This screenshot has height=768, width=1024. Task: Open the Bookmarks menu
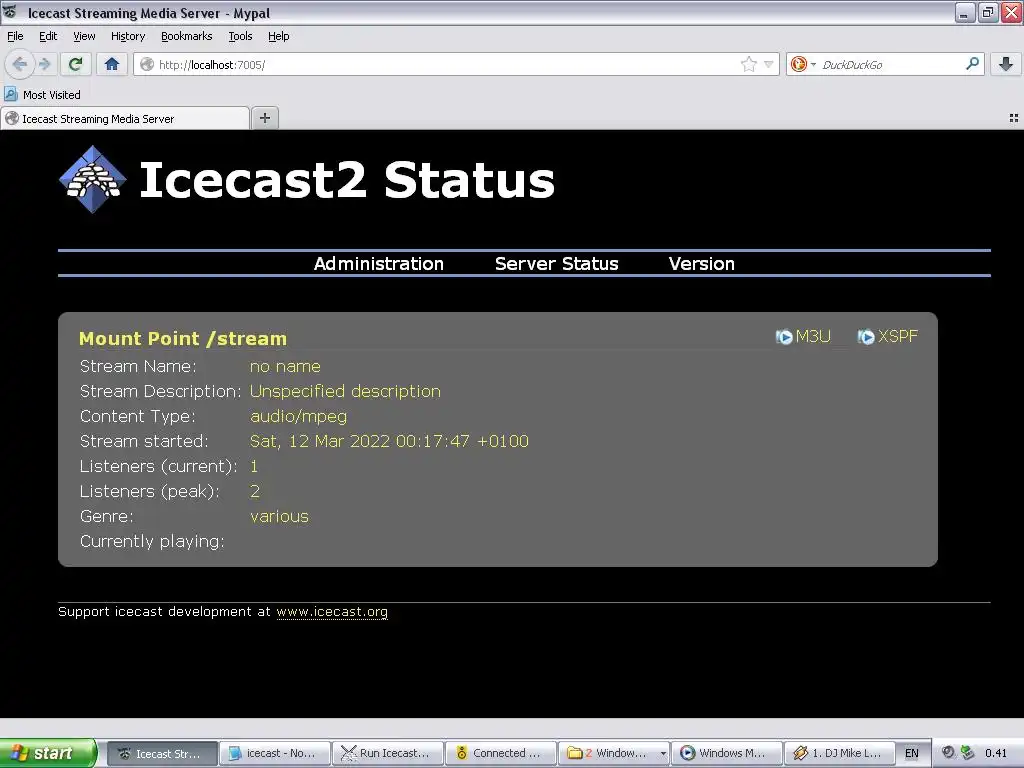[187, 36]
